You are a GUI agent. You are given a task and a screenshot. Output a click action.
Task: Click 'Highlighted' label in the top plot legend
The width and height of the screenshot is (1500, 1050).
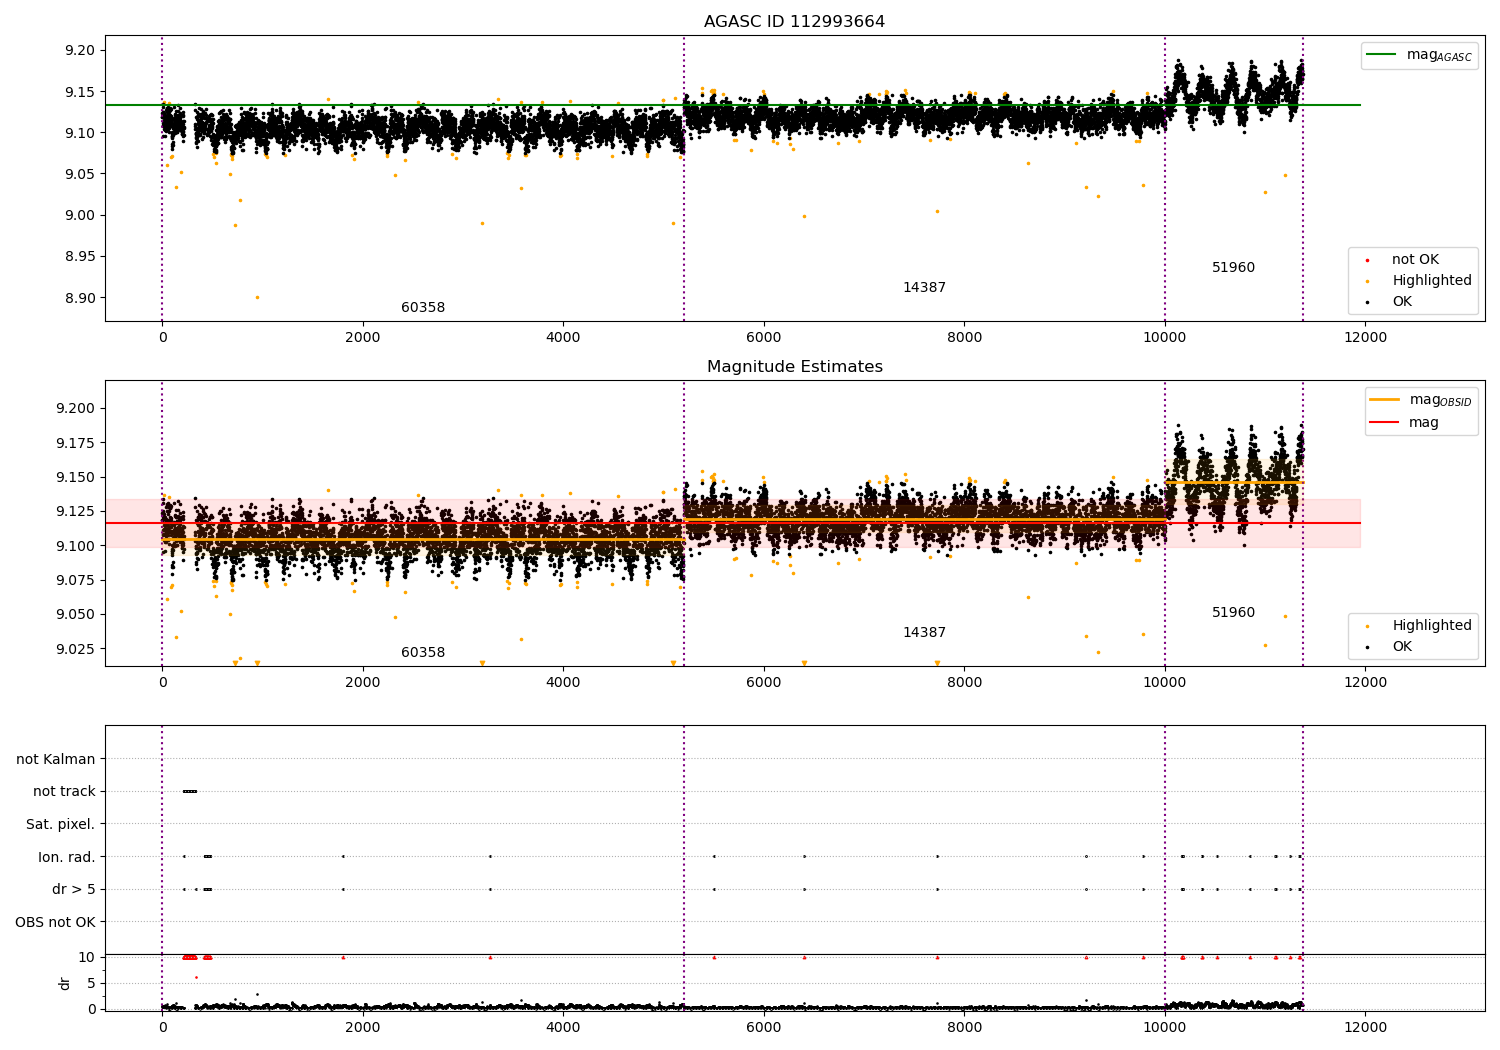coord(1432,281)
